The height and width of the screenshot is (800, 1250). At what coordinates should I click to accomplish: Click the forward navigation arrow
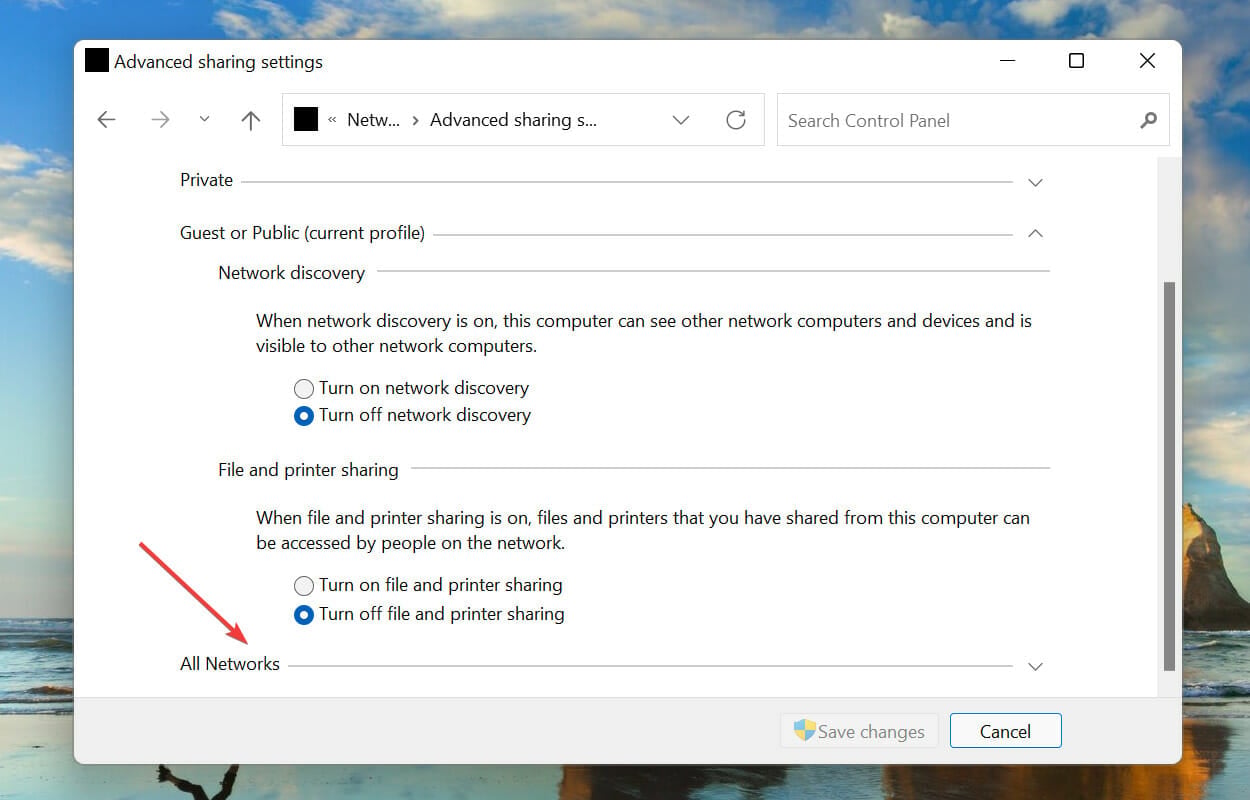point(160,120)
